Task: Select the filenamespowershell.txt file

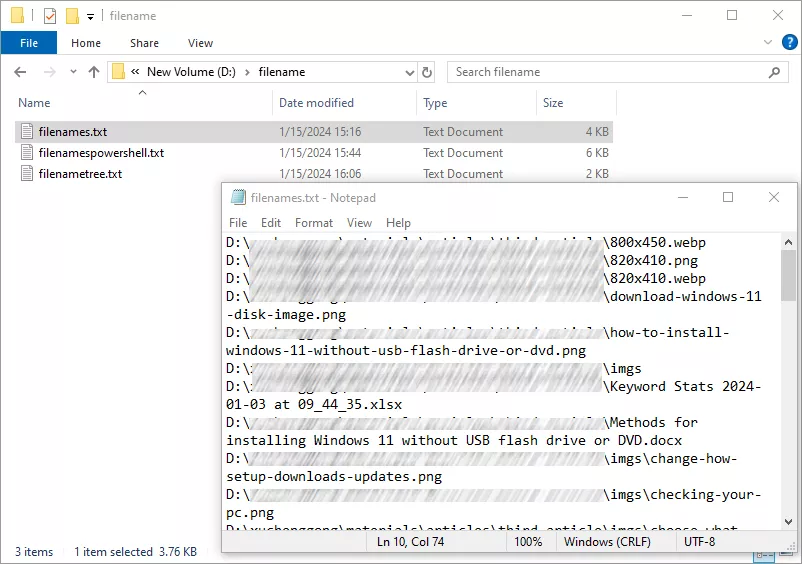Action: tap(101, 153)
